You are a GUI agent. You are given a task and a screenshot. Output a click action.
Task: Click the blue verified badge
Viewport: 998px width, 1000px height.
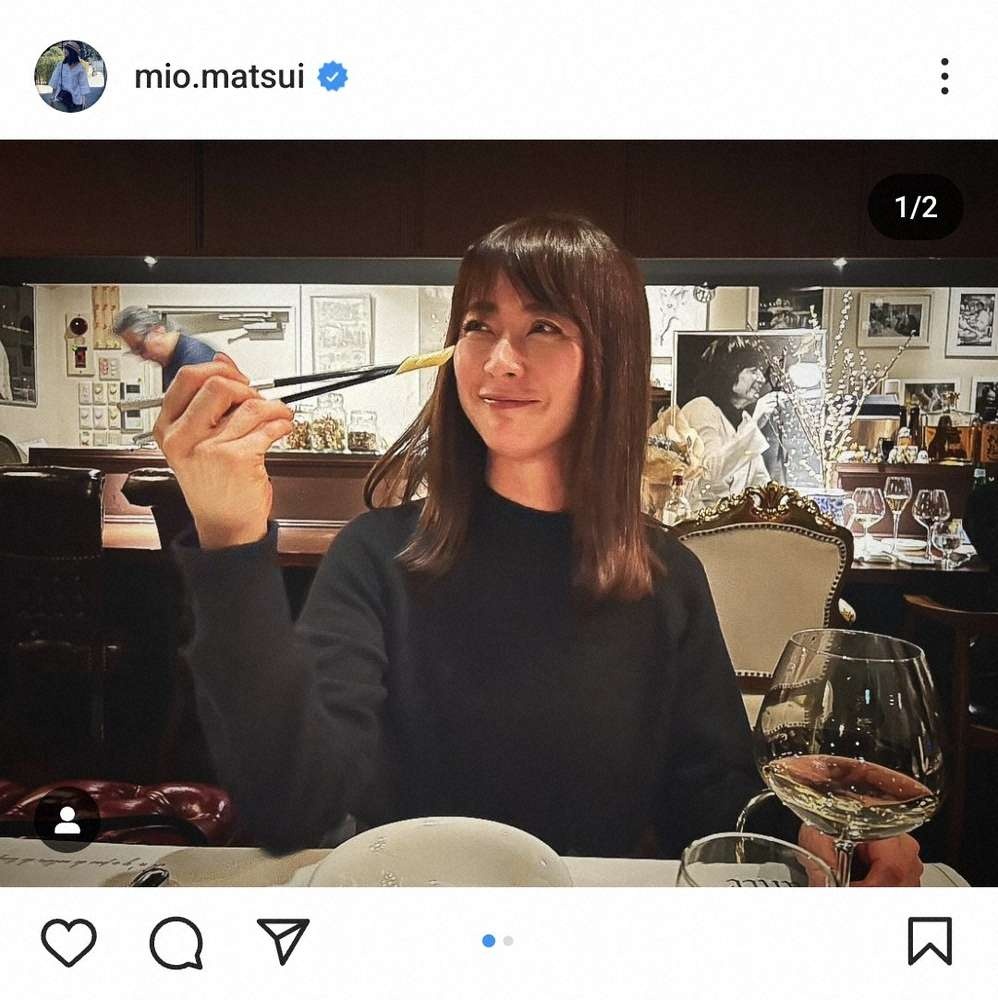(x=332, y=77)
